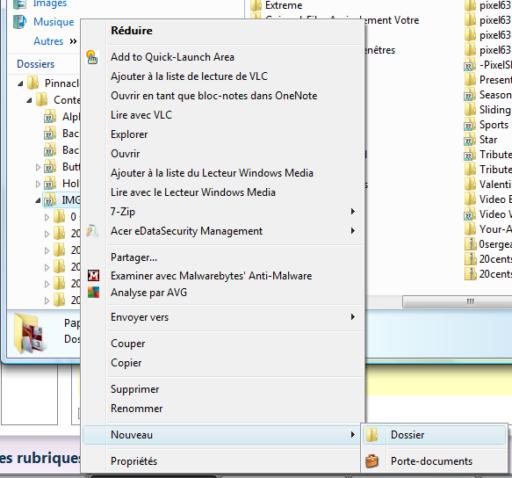The height and width of the screenshot is (478, 512).
Task: Click the Sports folder icon
Action: 470,125
